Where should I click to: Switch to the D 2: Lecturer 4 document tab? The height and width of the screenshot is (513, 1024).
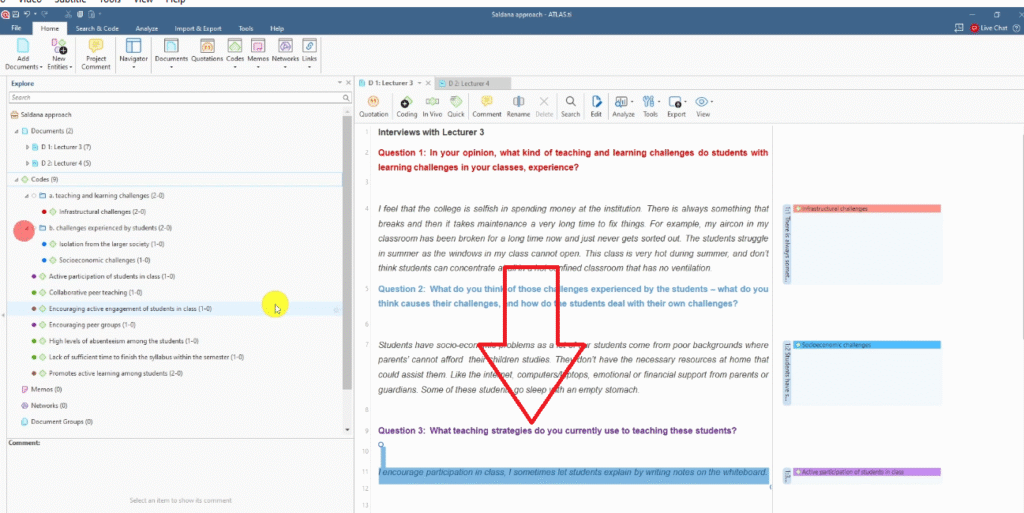tap(468, 83)
